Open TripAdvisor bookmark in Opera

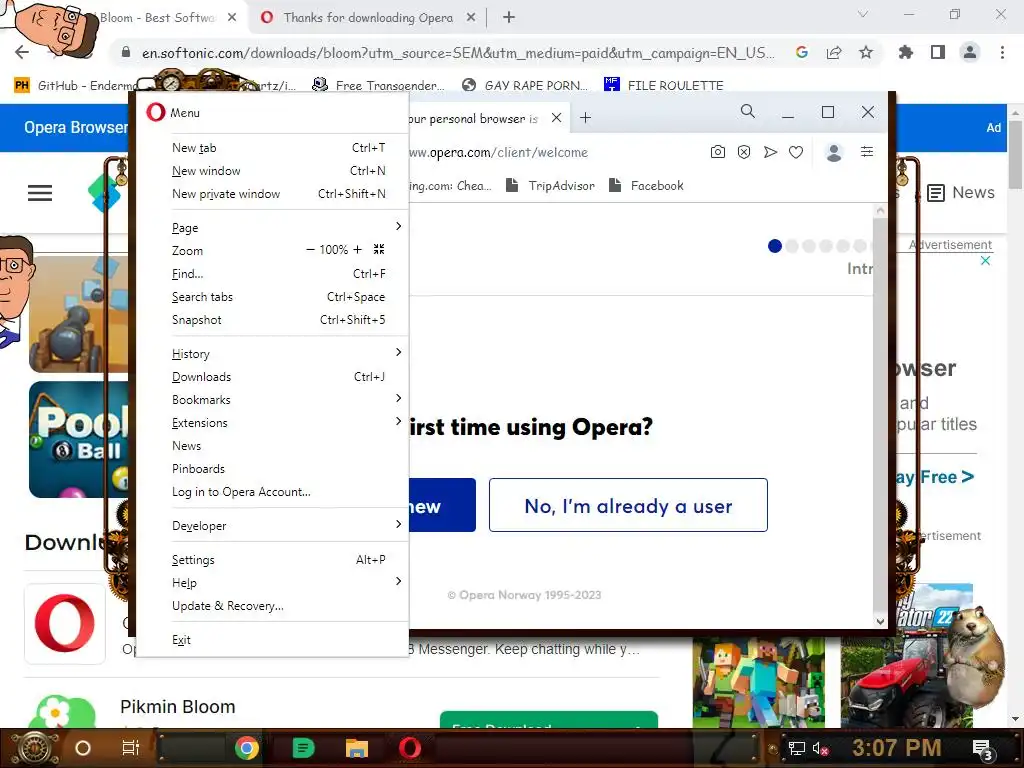click(x=551, y=185)
